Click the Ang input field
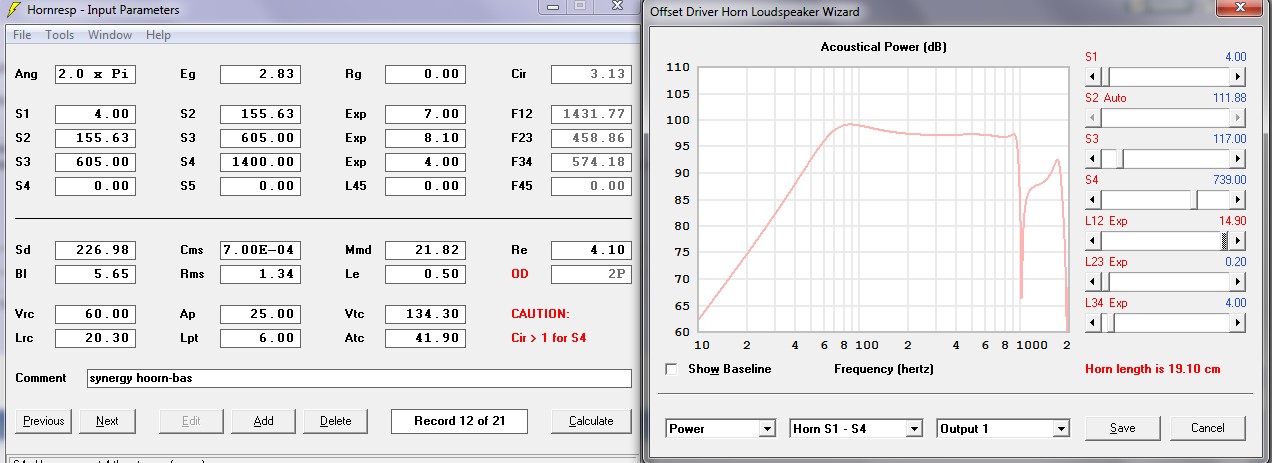The height and width of the screenshot is (463, 1272). [95, 74]
